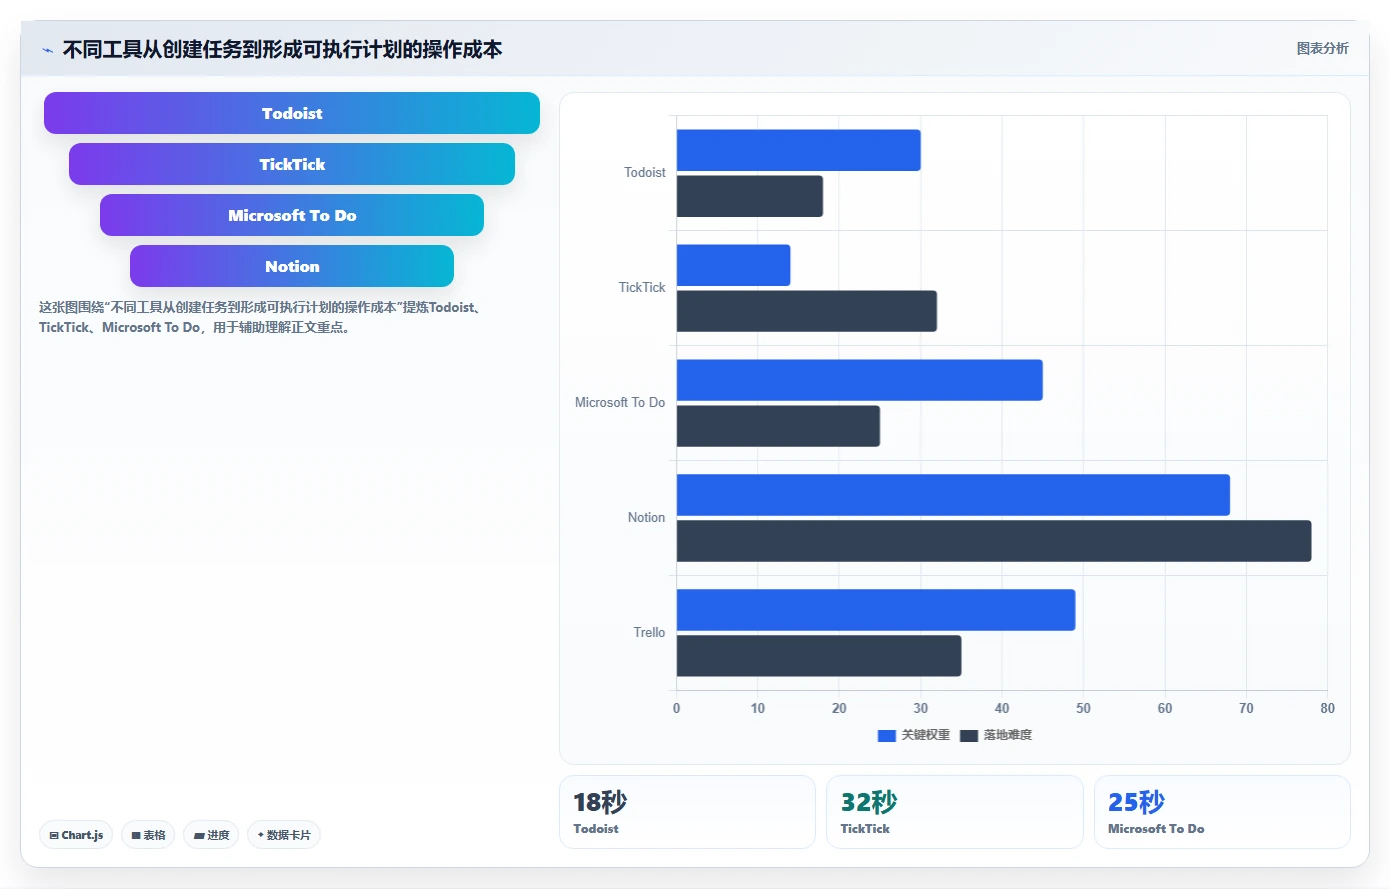Click the Microsoft To Do y-axis label
The image size is (1390, 889).
pos(620,403)
